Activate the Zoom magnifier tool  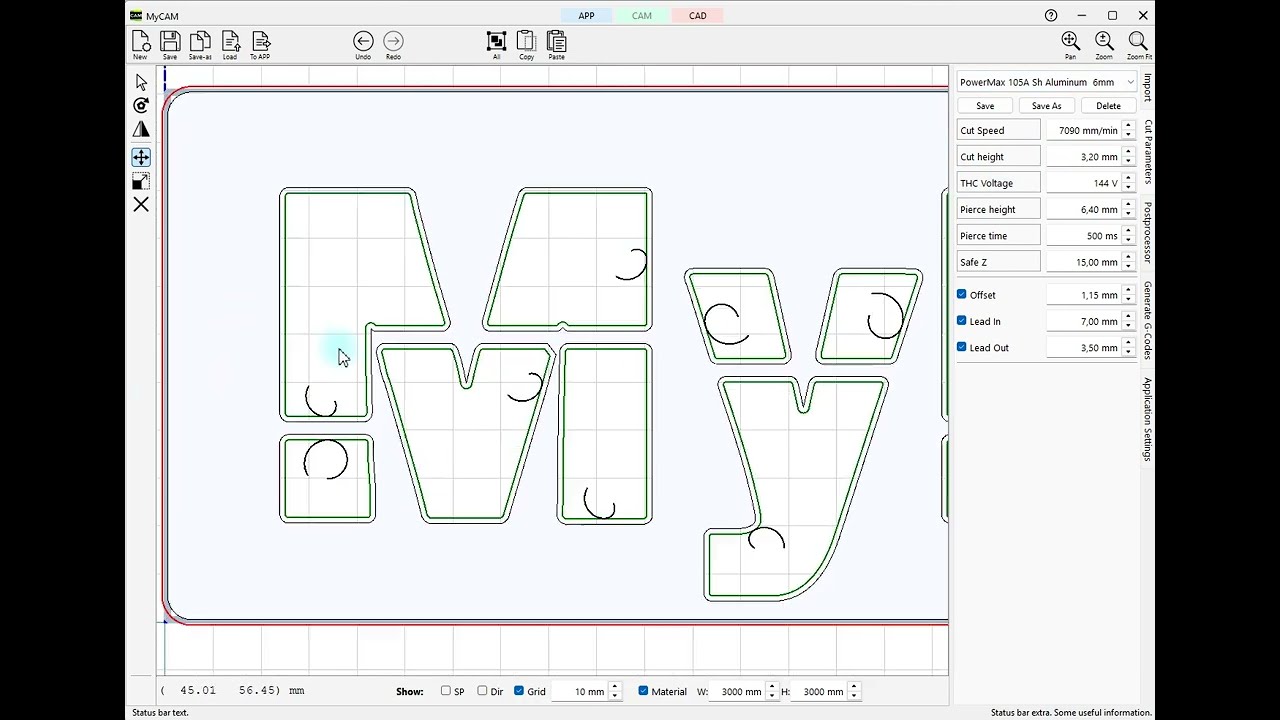click(x=1104, y=44)
